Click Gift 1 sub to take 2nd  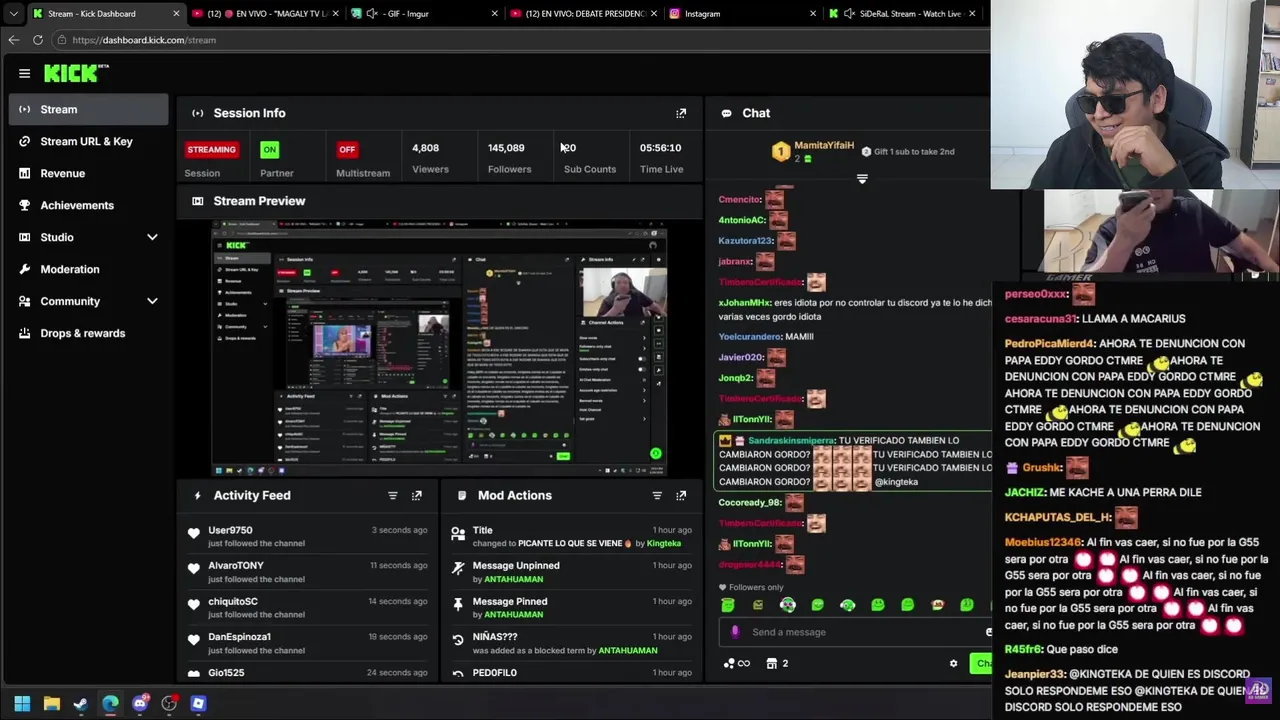(x=907, y=152)
